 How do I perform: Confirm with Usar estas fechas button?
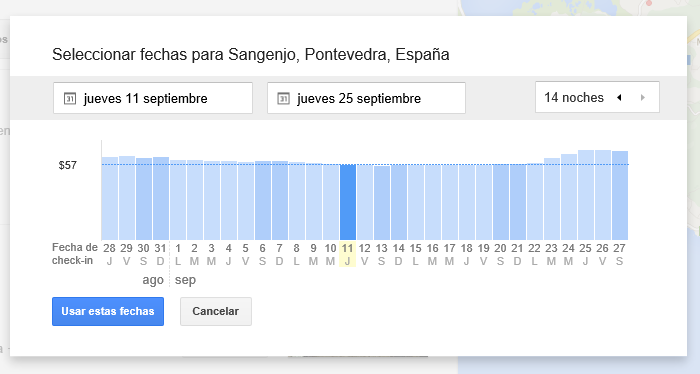point(108,311)
